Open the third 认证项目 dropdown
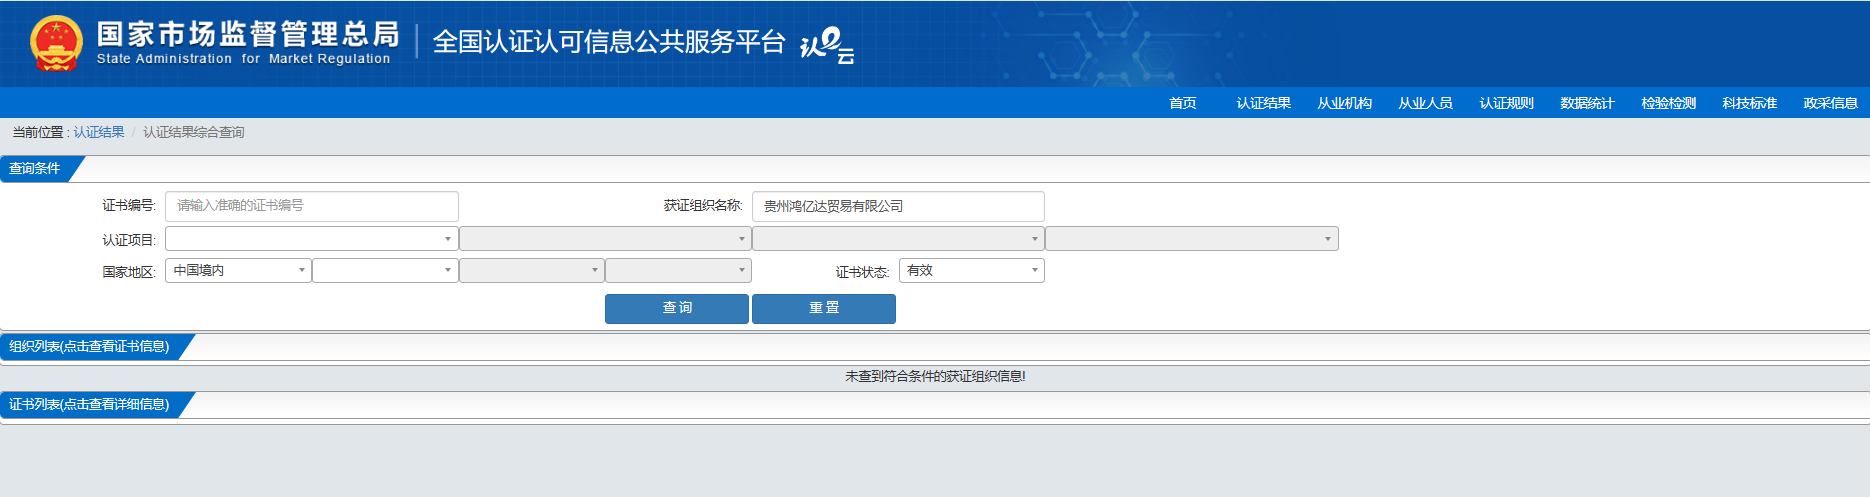The width and height of the screenshot is (1870, 497). (x=898, y=239)
